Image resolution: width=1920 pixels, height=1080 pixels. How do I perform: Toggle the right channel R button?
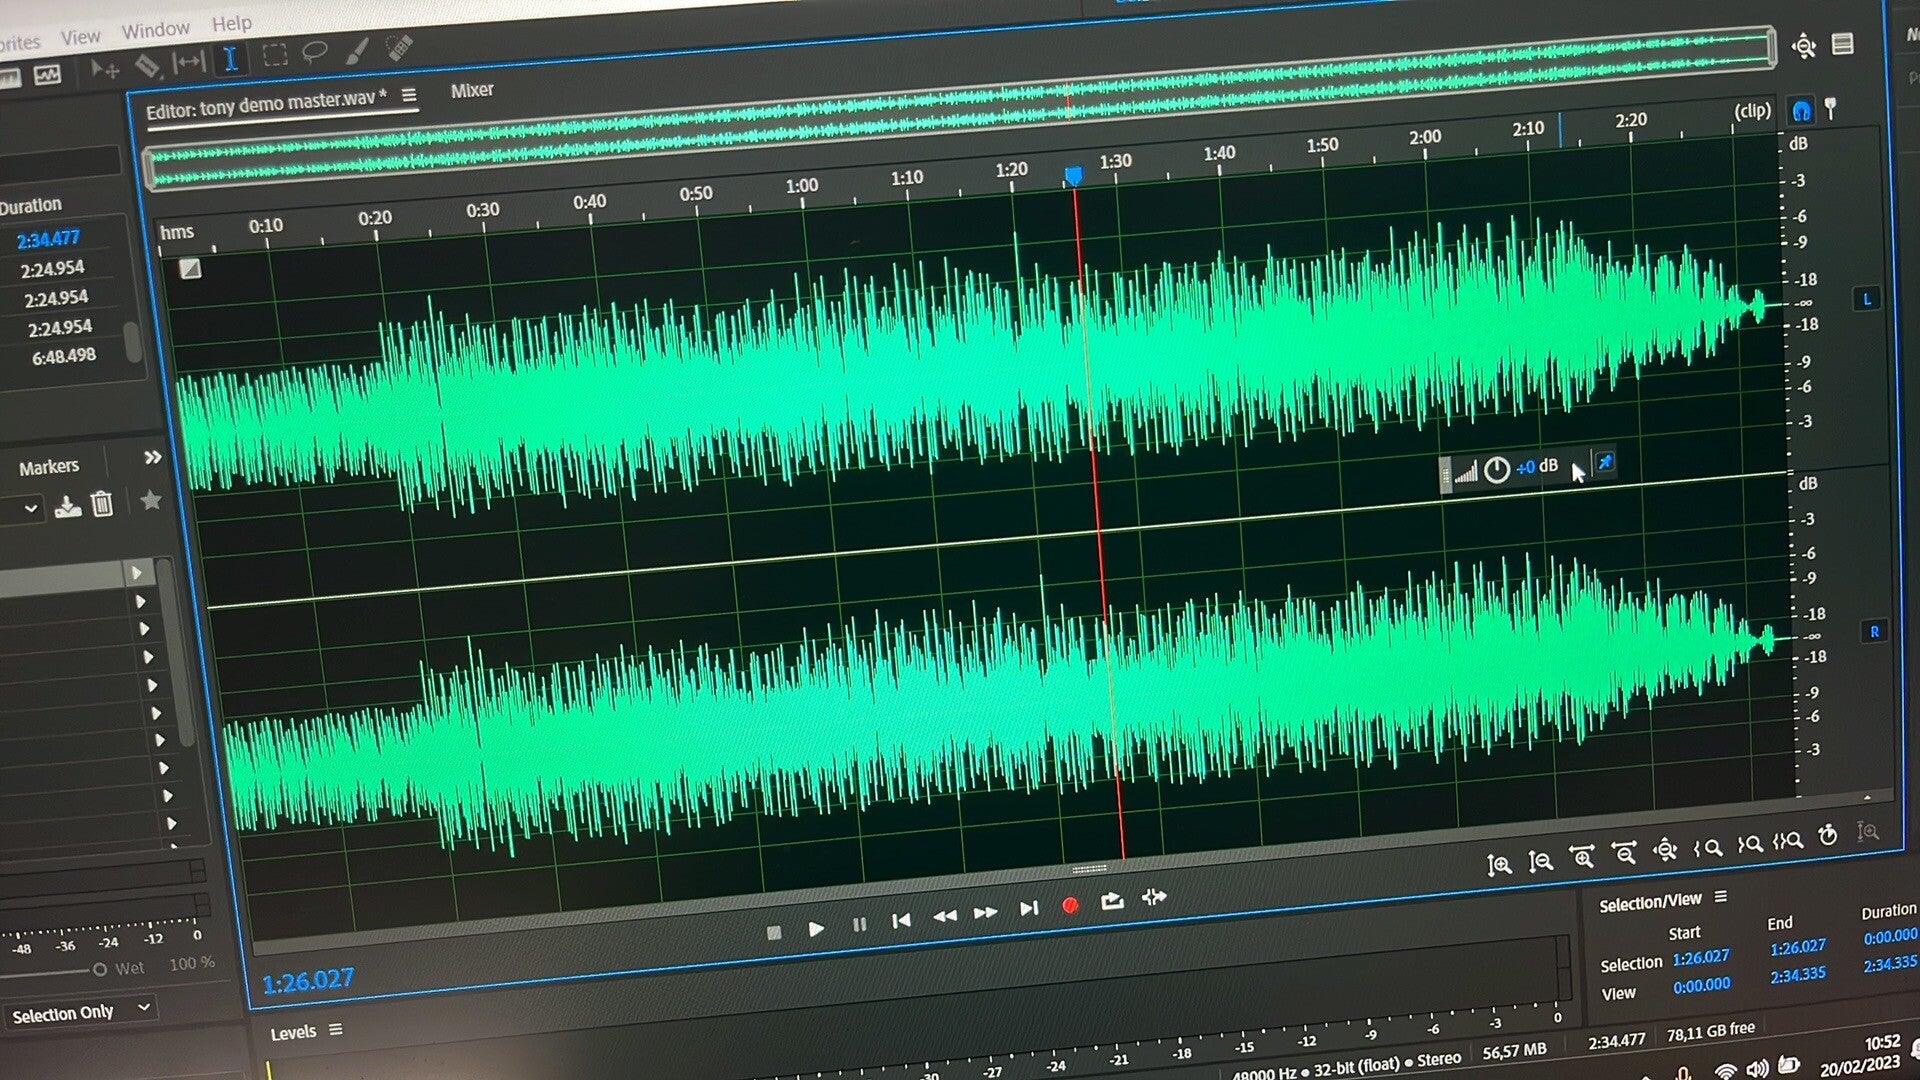click(x=1874, y=632)
